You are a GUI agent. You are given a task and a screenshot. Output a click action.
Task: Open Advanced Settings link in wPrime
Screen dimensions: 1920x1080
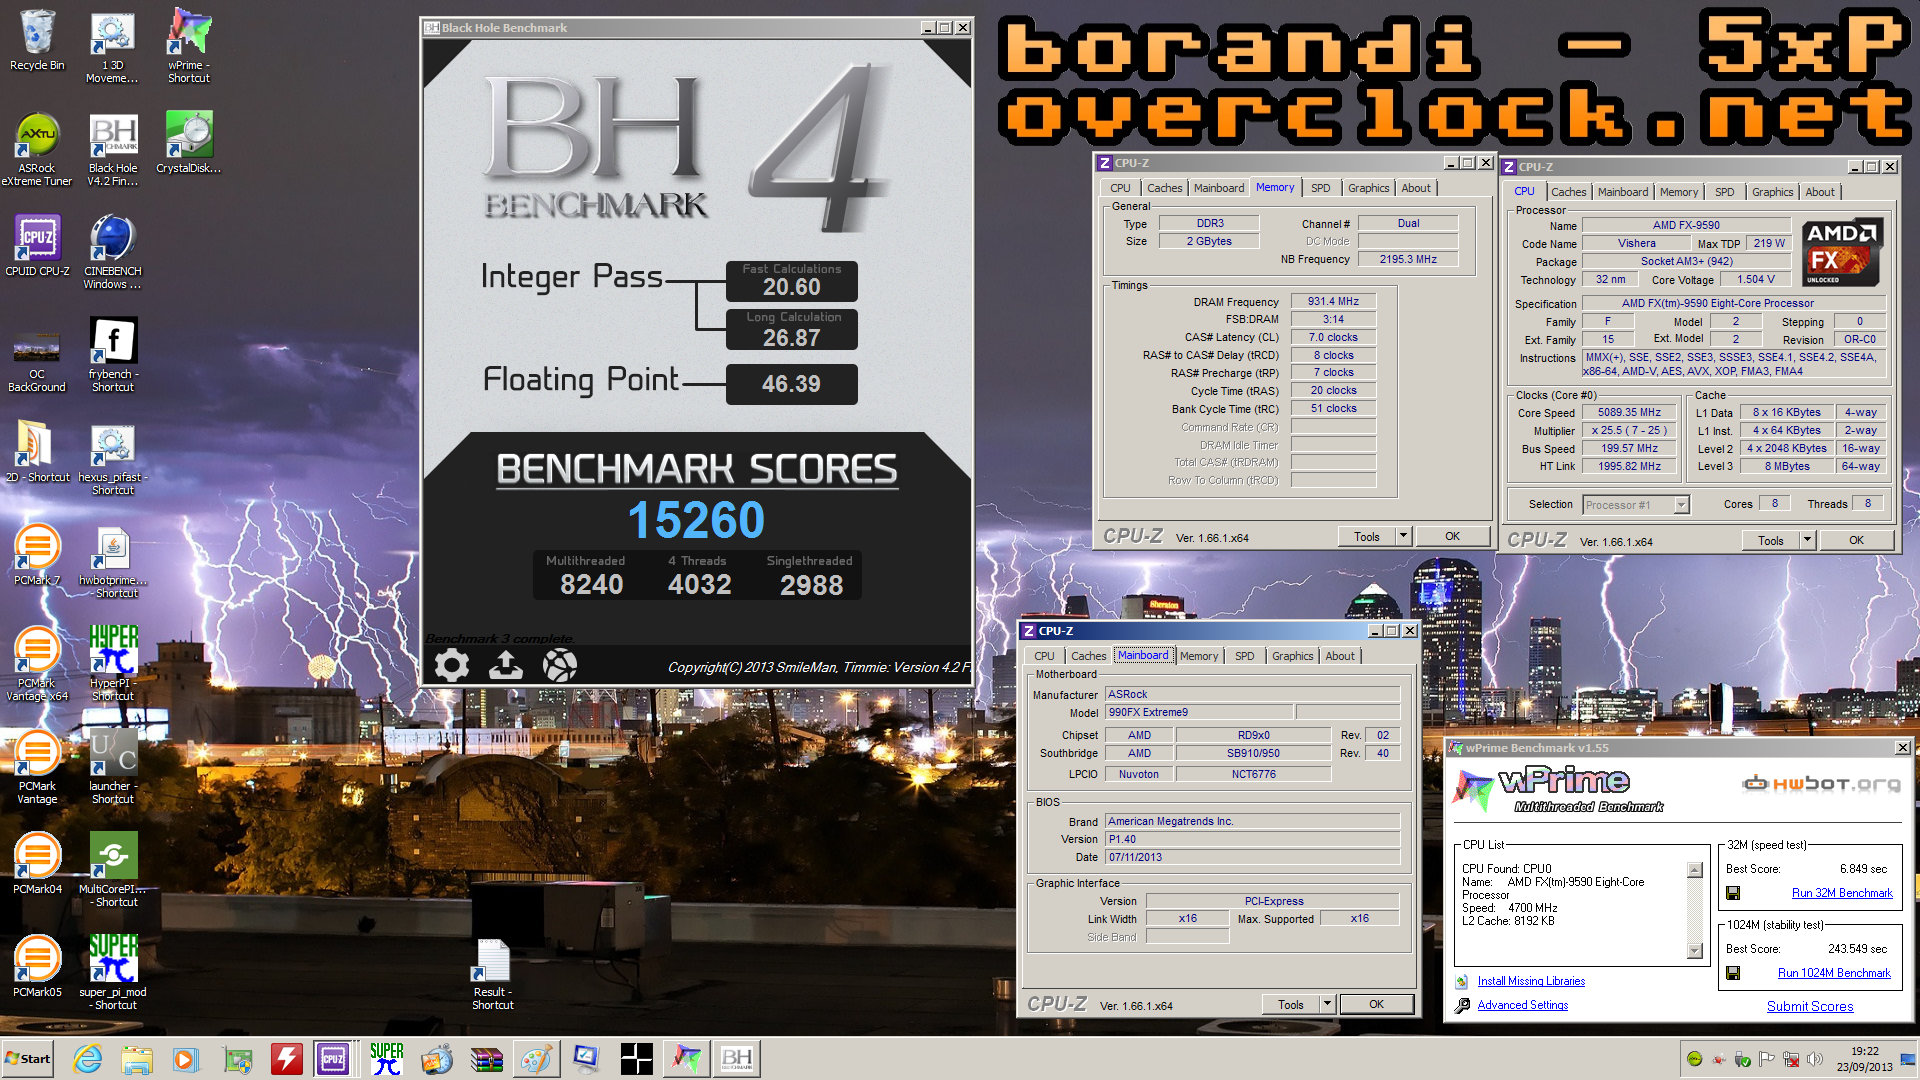pyautogui.click(x=1522, y=1005)
